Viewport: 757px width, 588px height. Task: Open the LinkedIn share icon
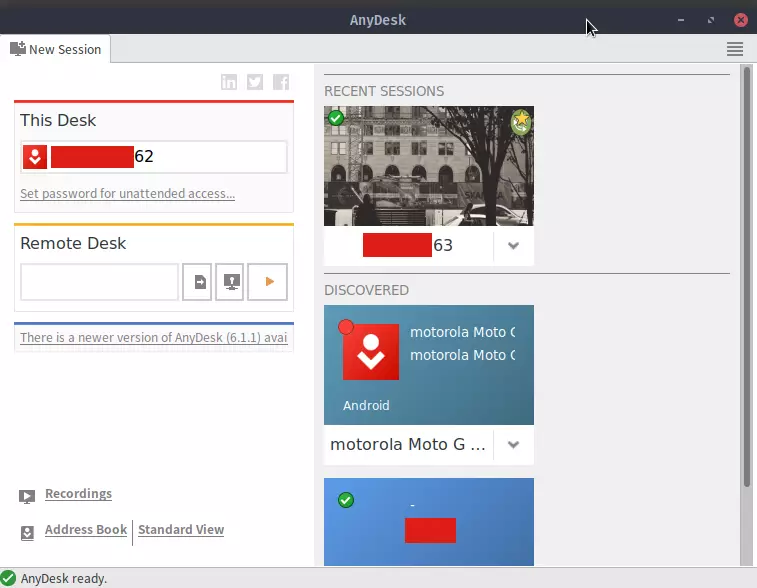229,82
